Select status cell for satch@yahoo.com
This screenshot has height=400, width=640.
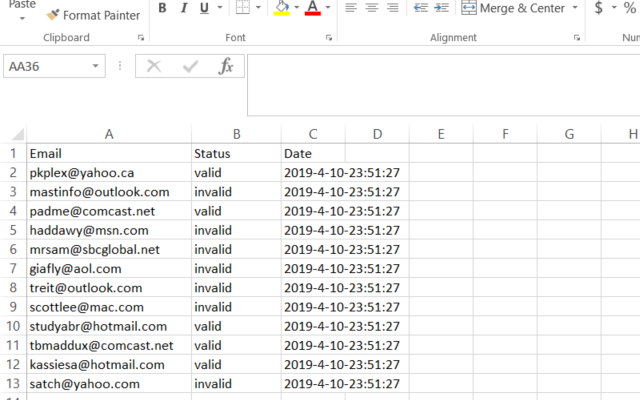[x=236, y=384]
